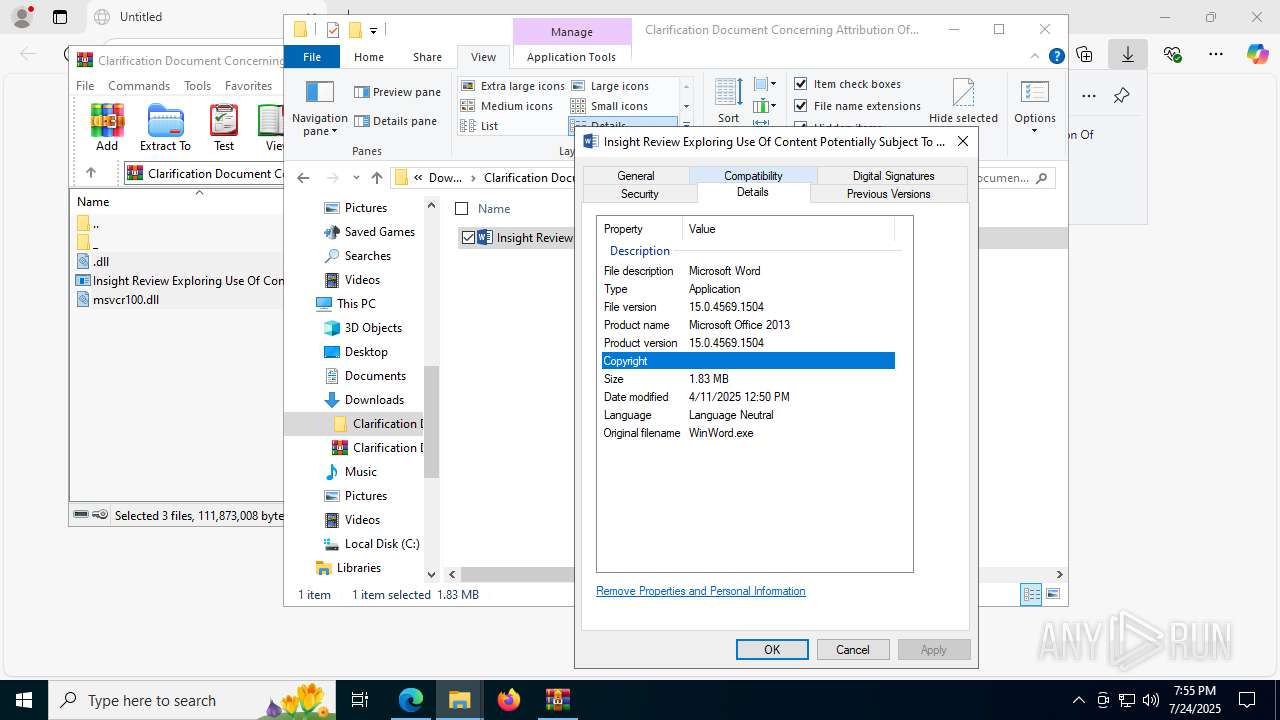This screenshot has height=720, width=1280.
Task: Open the Sort by menu in ribbon
Action: (729, 101)
